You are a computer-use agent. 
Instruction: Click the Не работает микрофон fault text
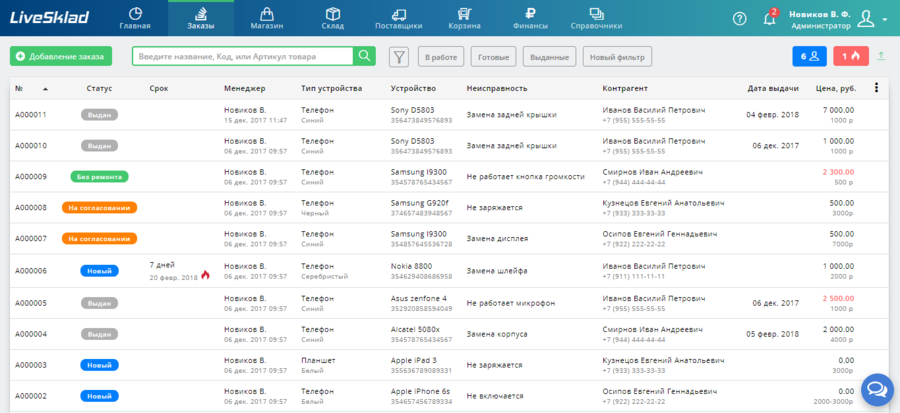[511, 303]
